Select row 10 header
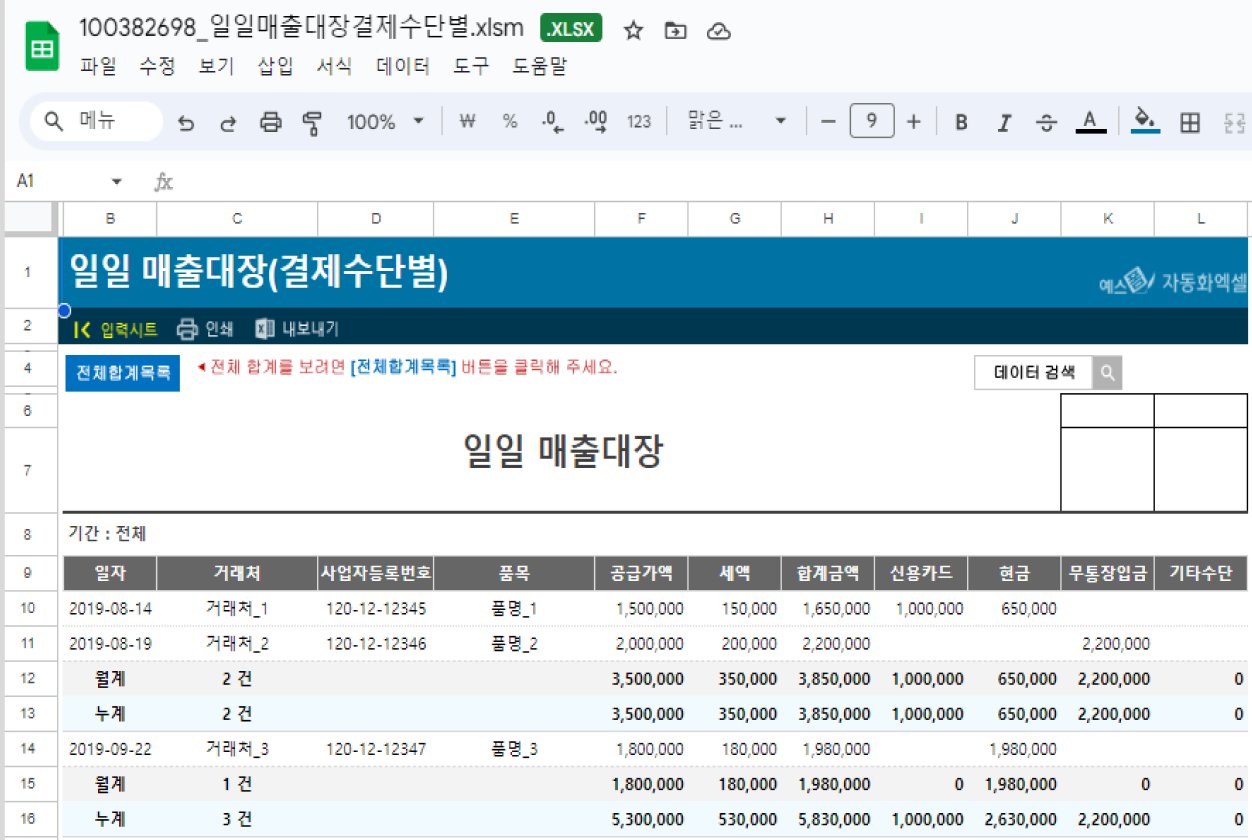This screenshot has width=1252, height=840. coord(28,608)
